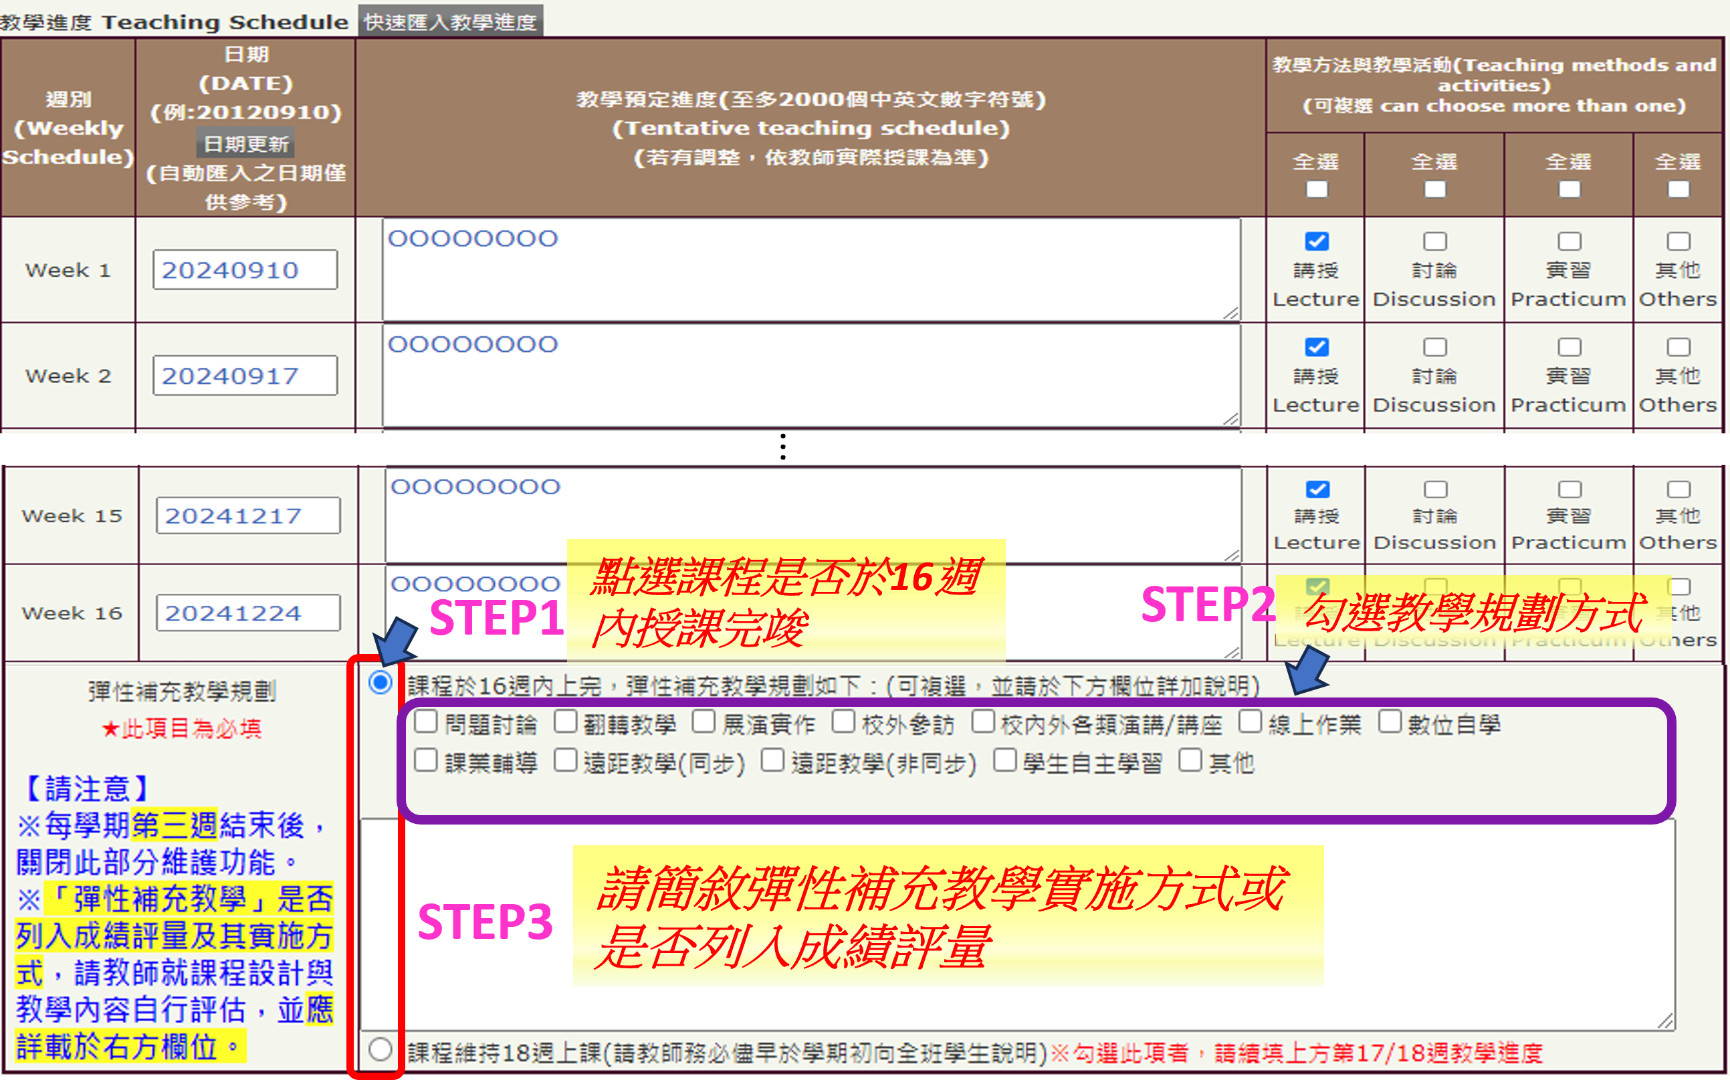Select the 課程於16週內上完 radio option
Viewport: 1730px width, 1080px height.
380,683
